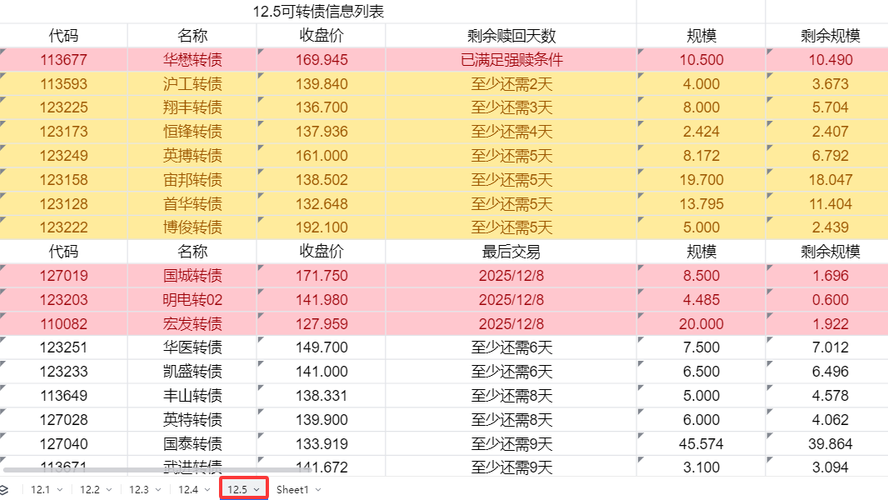Select the 剩余赎回天数 header cell
The height and width of the screenshot is (500, 888).
pos(511,36)
